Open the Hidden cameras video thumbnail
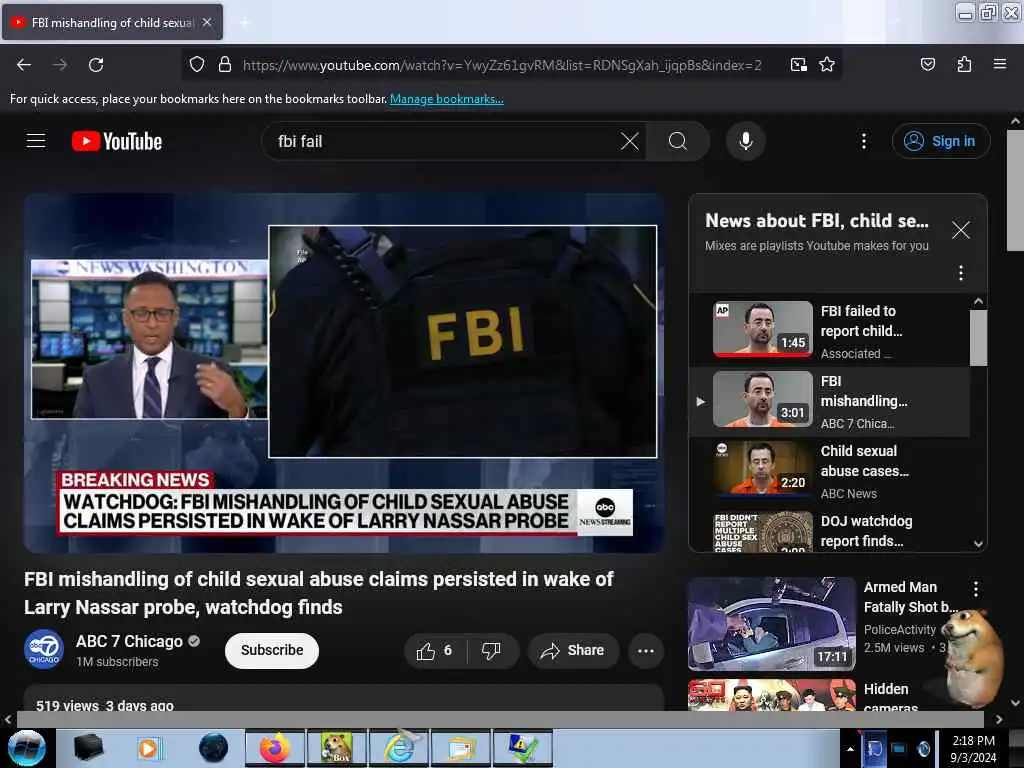The height and width of the screenshot is (768, 1024). (771, 695)
